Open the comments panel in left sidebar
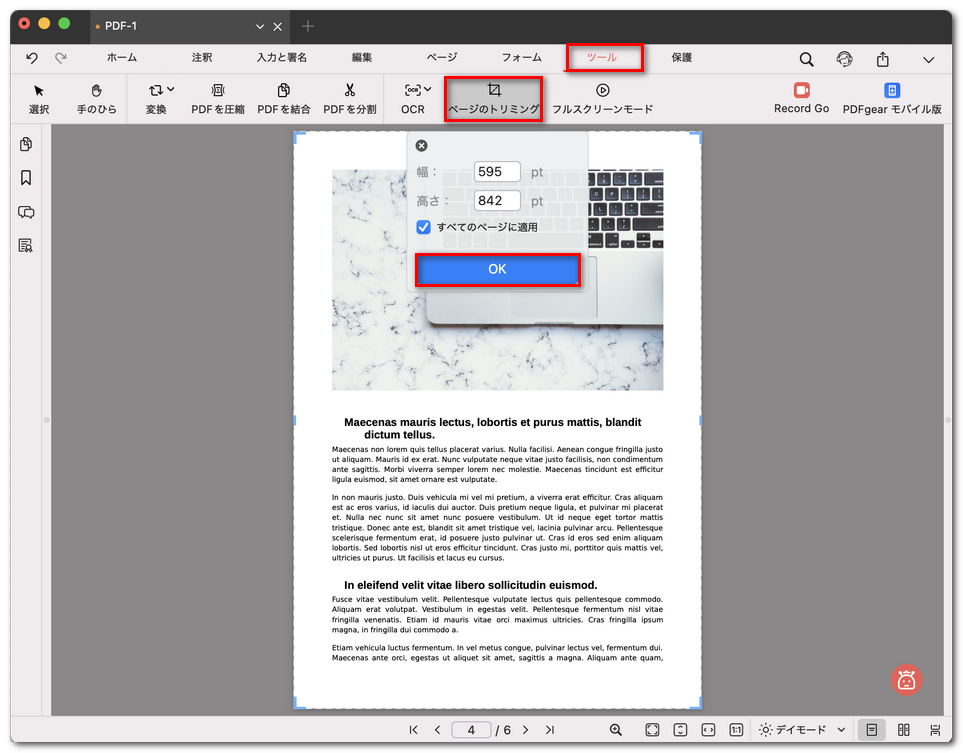 (26, 212)
